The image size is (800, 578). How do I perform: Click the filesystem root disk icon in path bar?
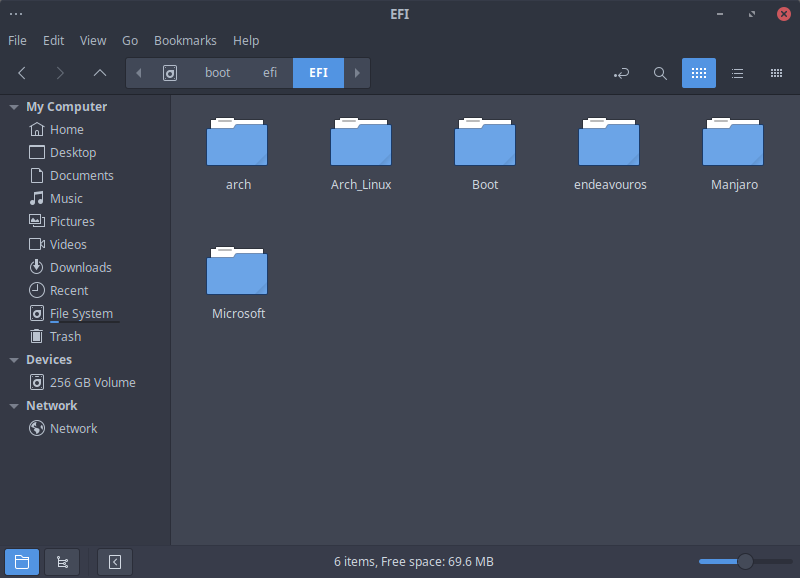(x=170, y=73)
